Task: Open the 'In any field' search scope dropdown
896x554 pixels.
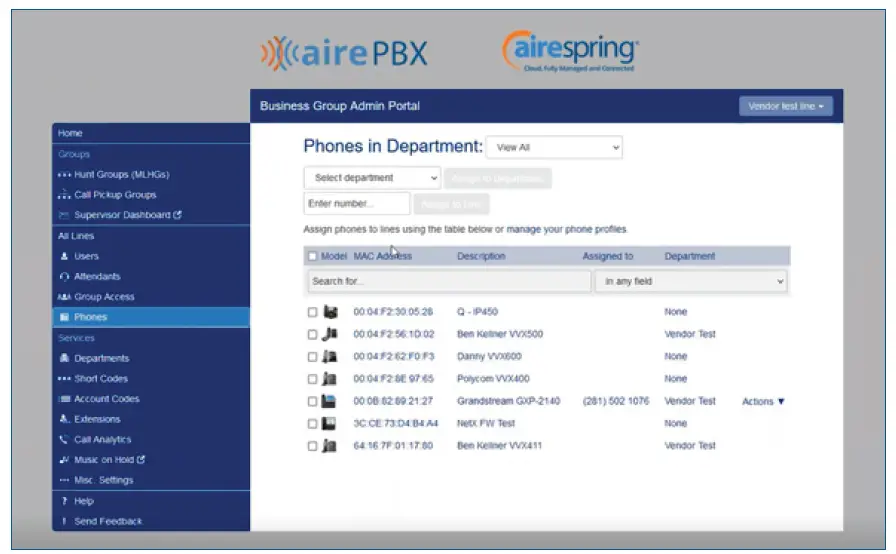Action: (691, 282)
